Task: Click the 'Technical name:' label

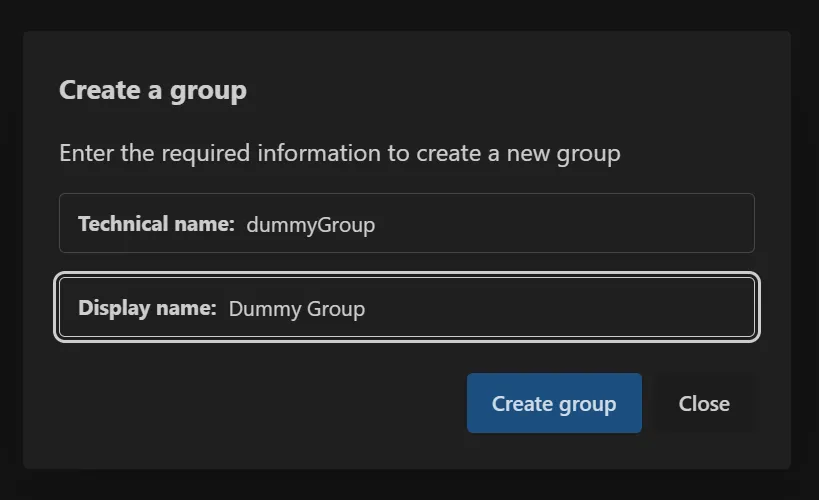Action: 156,224
